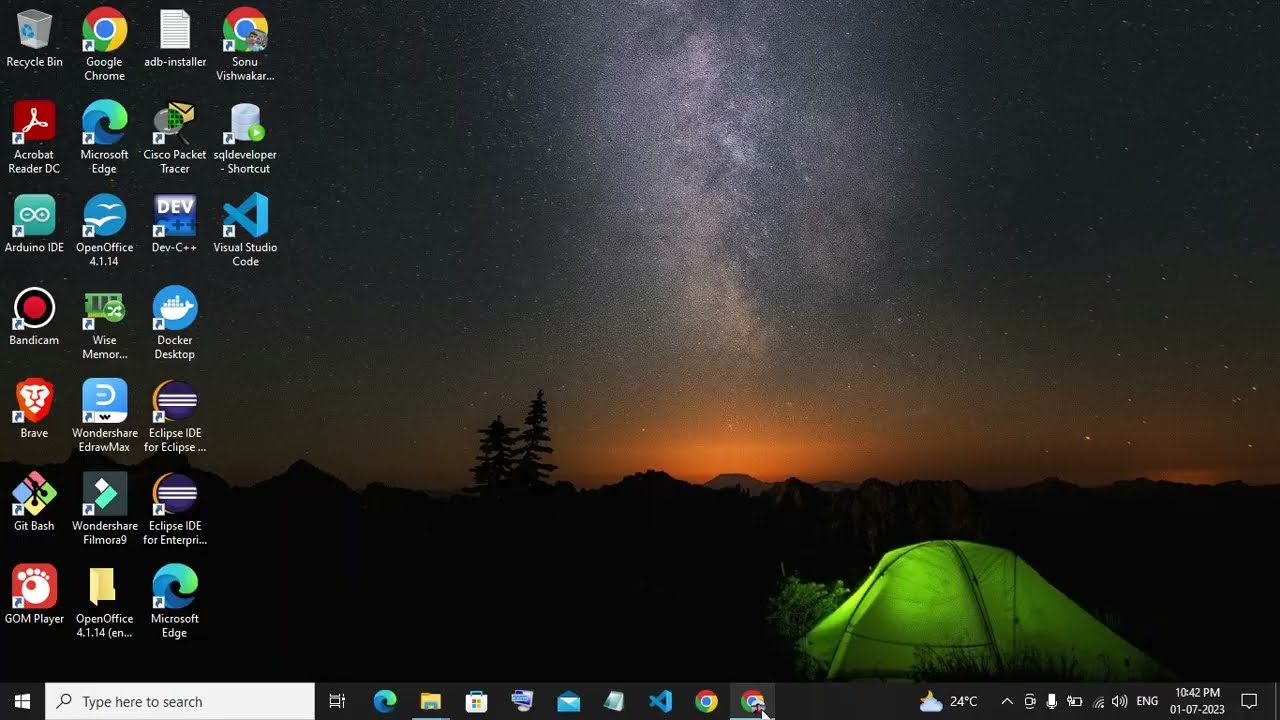Select the Sonu Vishwakar... Chrome profile shortcut
Image resolution: width=1280 pixels, height=720 pixels.
tap(245, 45)
